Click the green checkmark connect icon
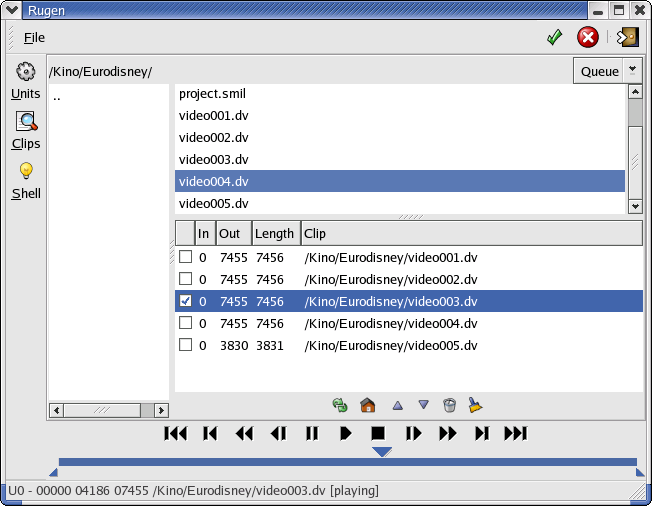Image resolution: width=652 pixels, height=506 pixels. pyautogui.click(x=554, y=37)
